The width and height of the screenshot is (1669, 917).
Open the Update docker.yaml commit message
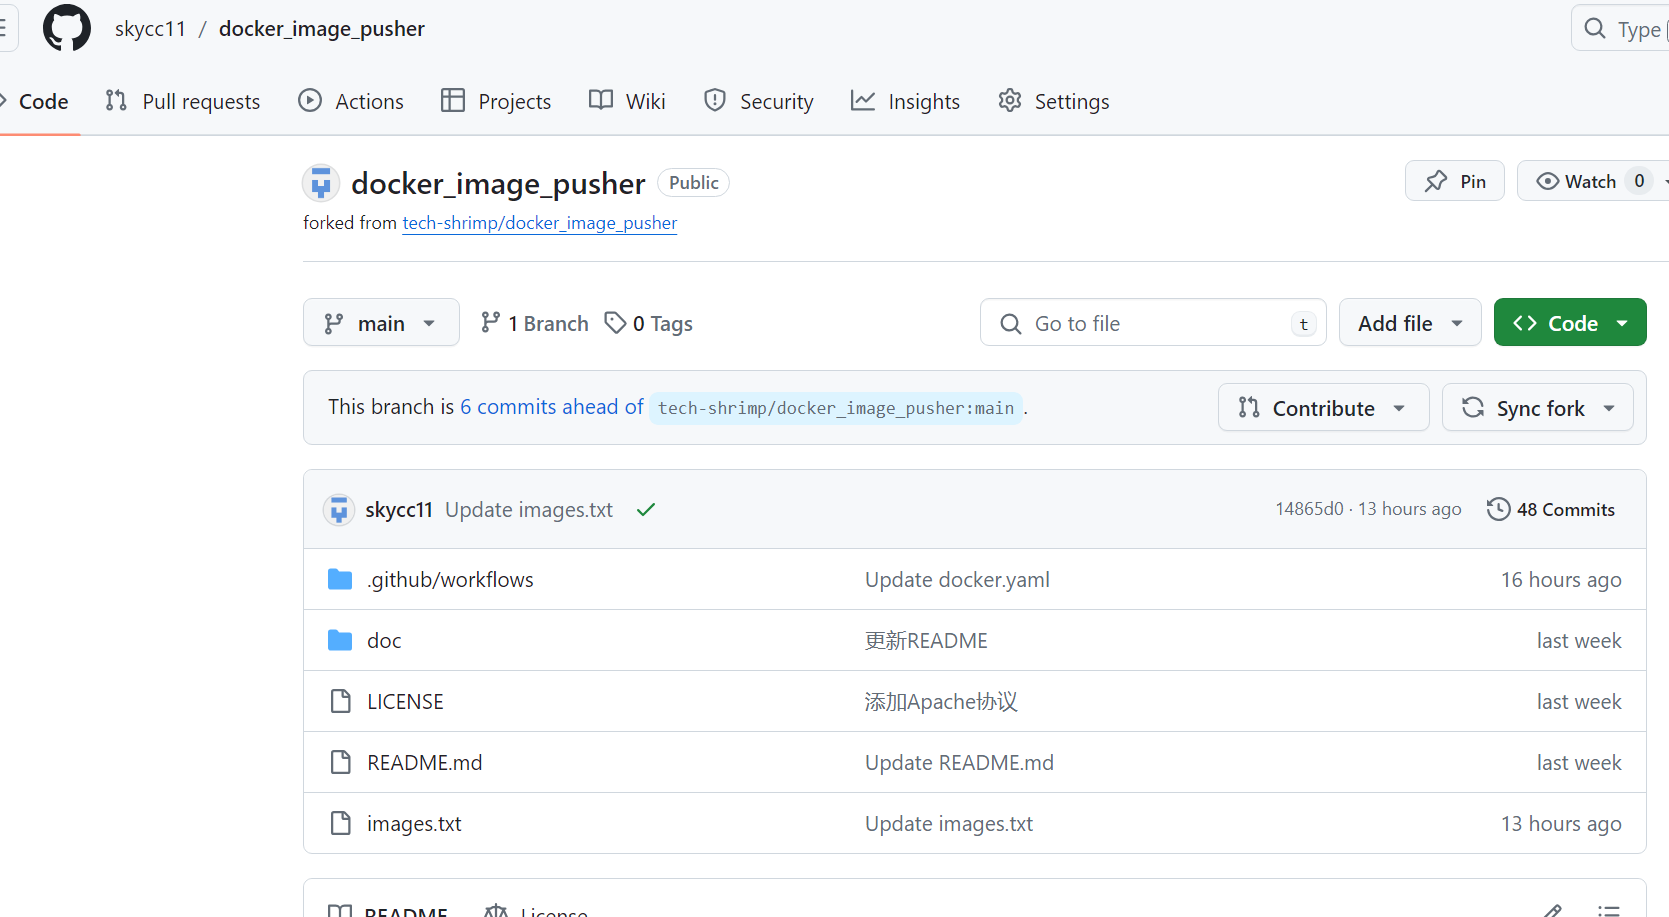point(957,580)
